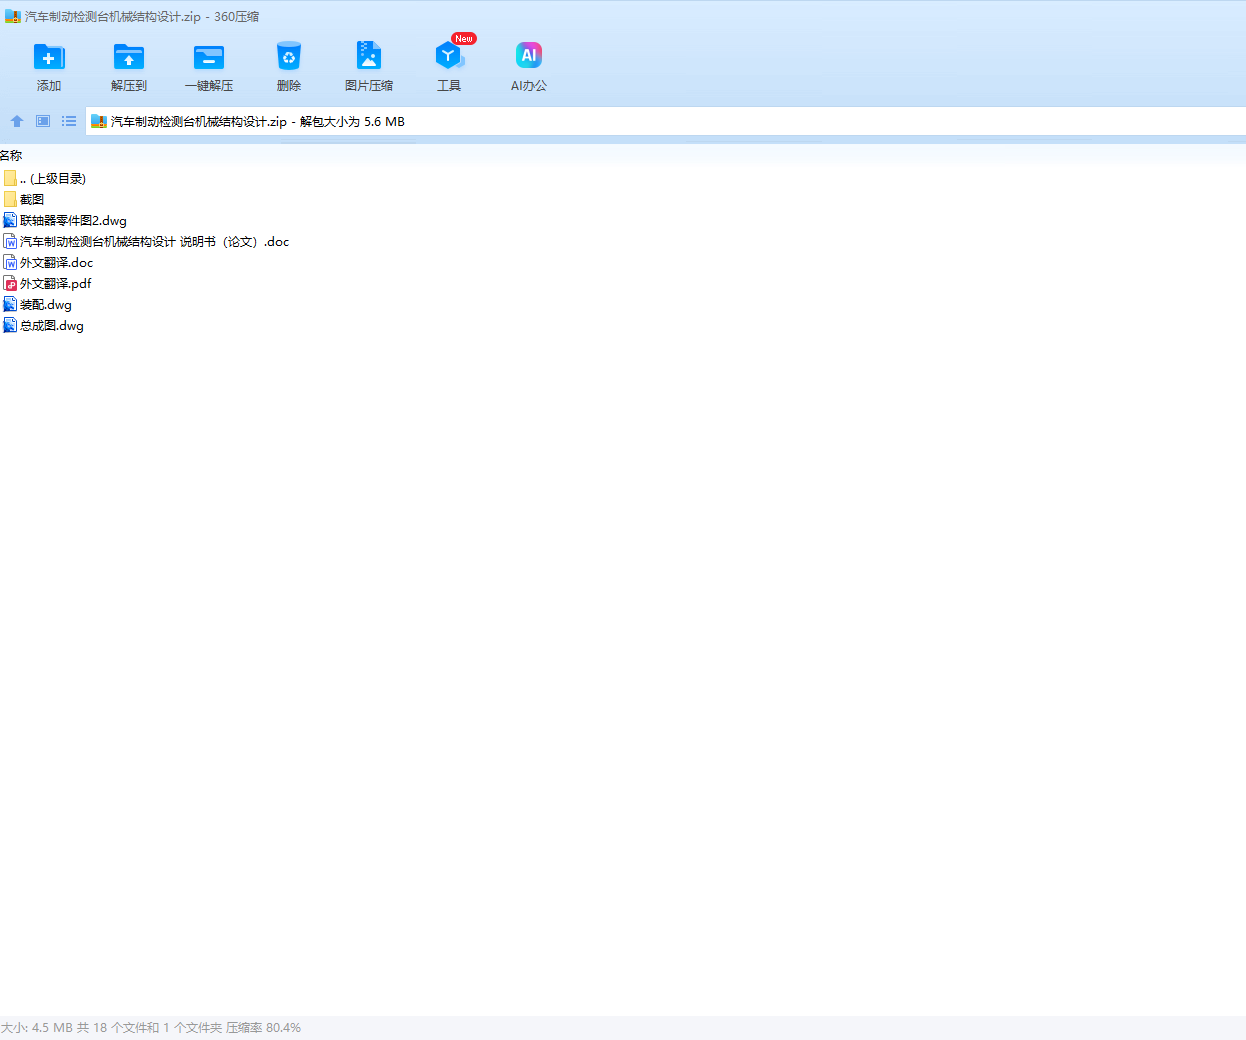Go up one level with arrow icon
The width and height of the screenshot is (1246, 1040).
[17, 121]
